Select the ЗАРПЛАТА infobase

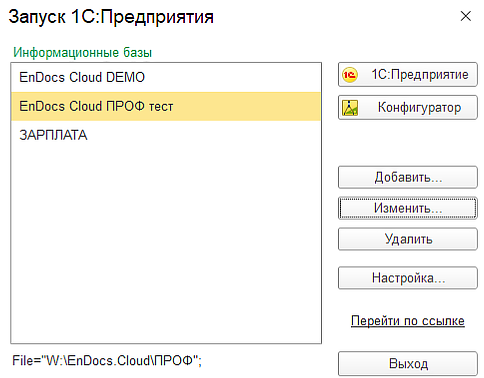tap(166, 135)
